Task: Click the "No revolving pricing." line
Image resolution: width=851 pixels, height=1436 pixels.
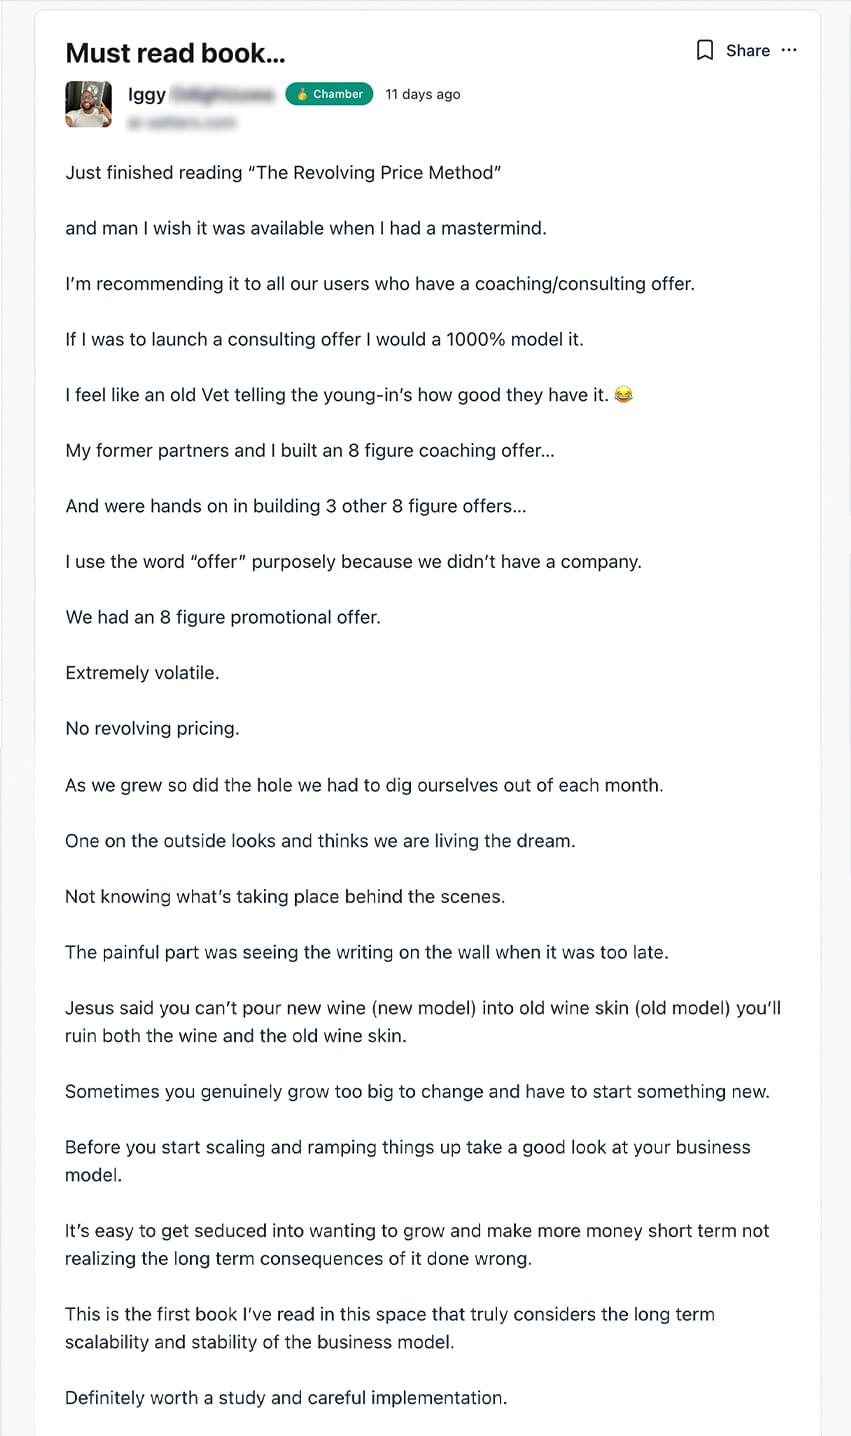Action: pos(152,729)
